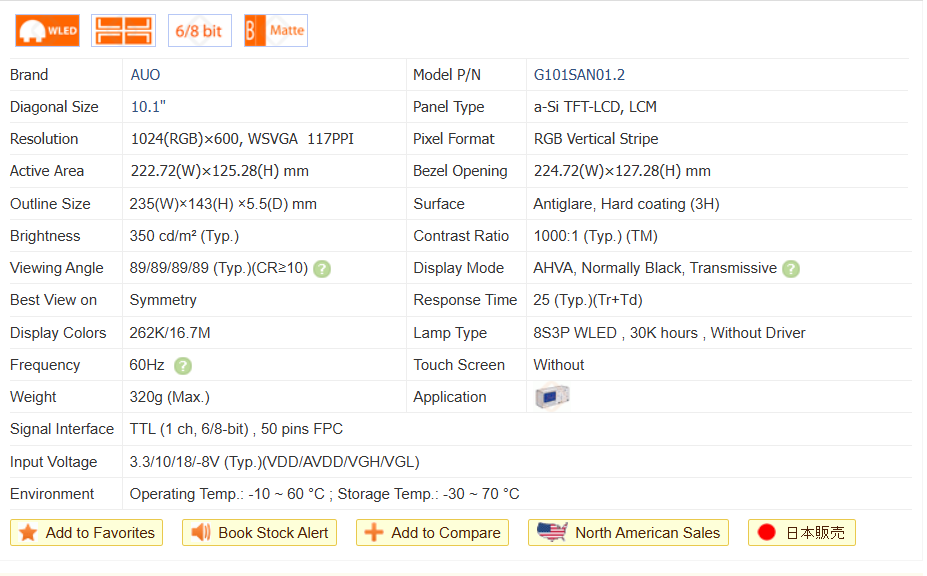Click the 1024(RGB)×600 resolution value
Image resolution: width=927 pixels, height=576 pixels.
[185, 139]
